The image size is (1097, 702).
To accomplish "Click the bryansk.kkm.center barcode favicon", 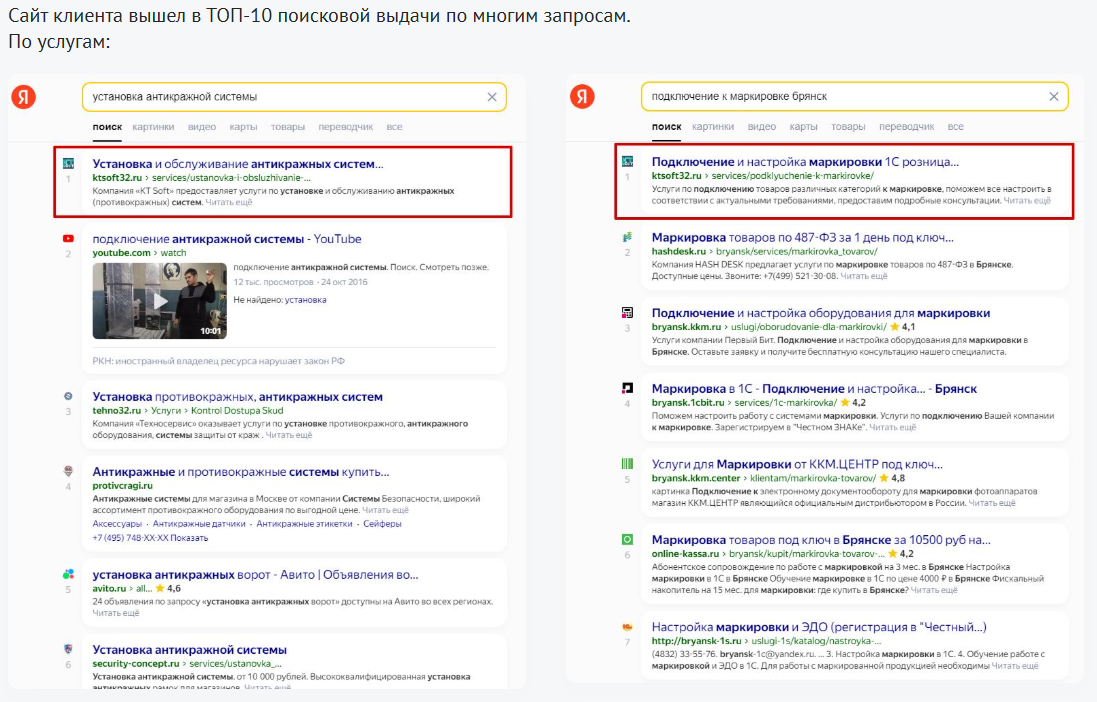I will click(x=628, y=463).
